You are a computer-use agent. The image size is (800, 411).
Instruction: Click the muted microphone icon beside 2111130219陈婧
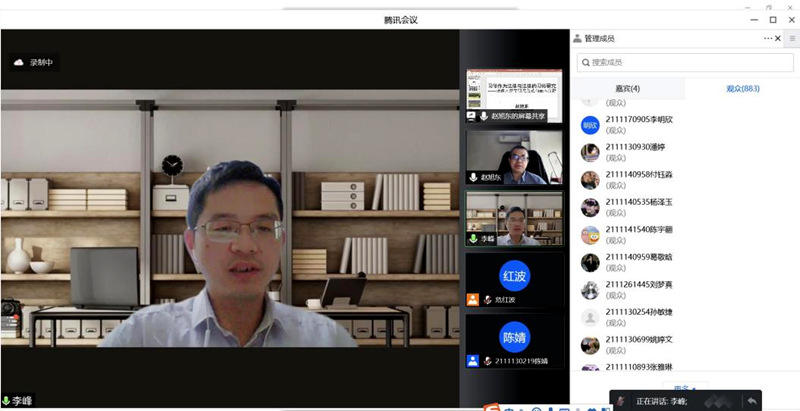487,361
